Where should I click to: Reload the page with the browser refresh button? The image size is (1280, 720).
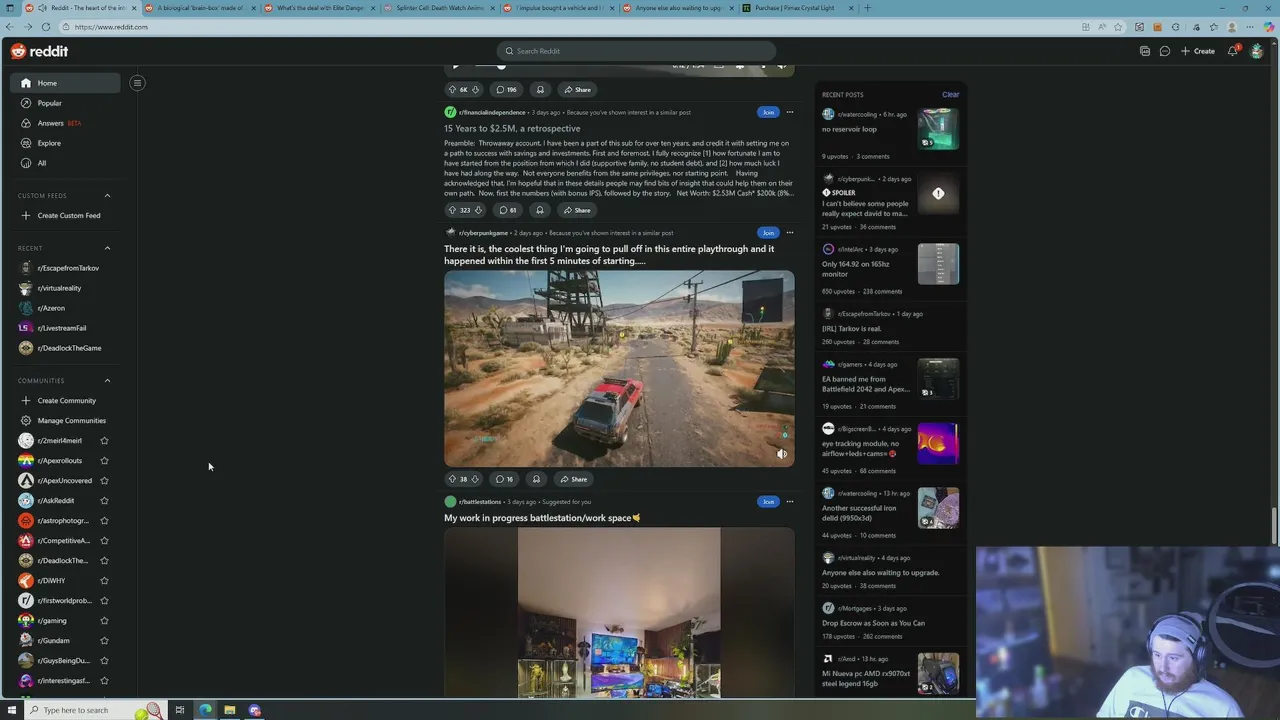pyautogui.click(x=46, y=27)
